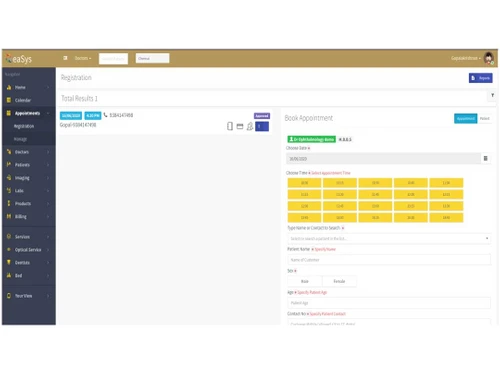Click the Approved status badge
The height and width of the screenshot is (375, 500).
click(262, 116)
